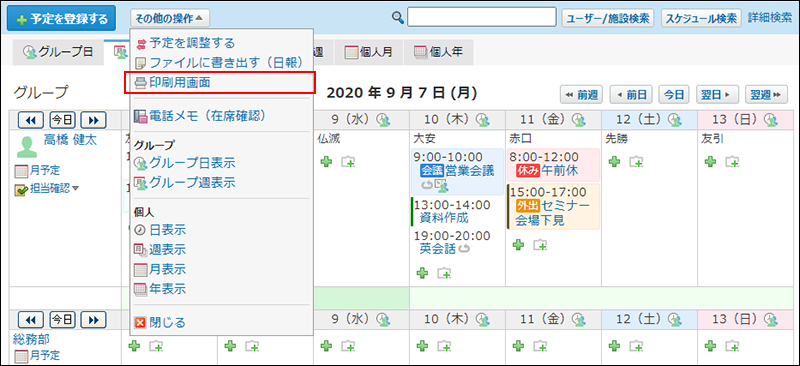The width and height of the screenshot is (800, 366).
Task: Click group day icon beside 11（金） top header
Action: [x=579, y=120]
